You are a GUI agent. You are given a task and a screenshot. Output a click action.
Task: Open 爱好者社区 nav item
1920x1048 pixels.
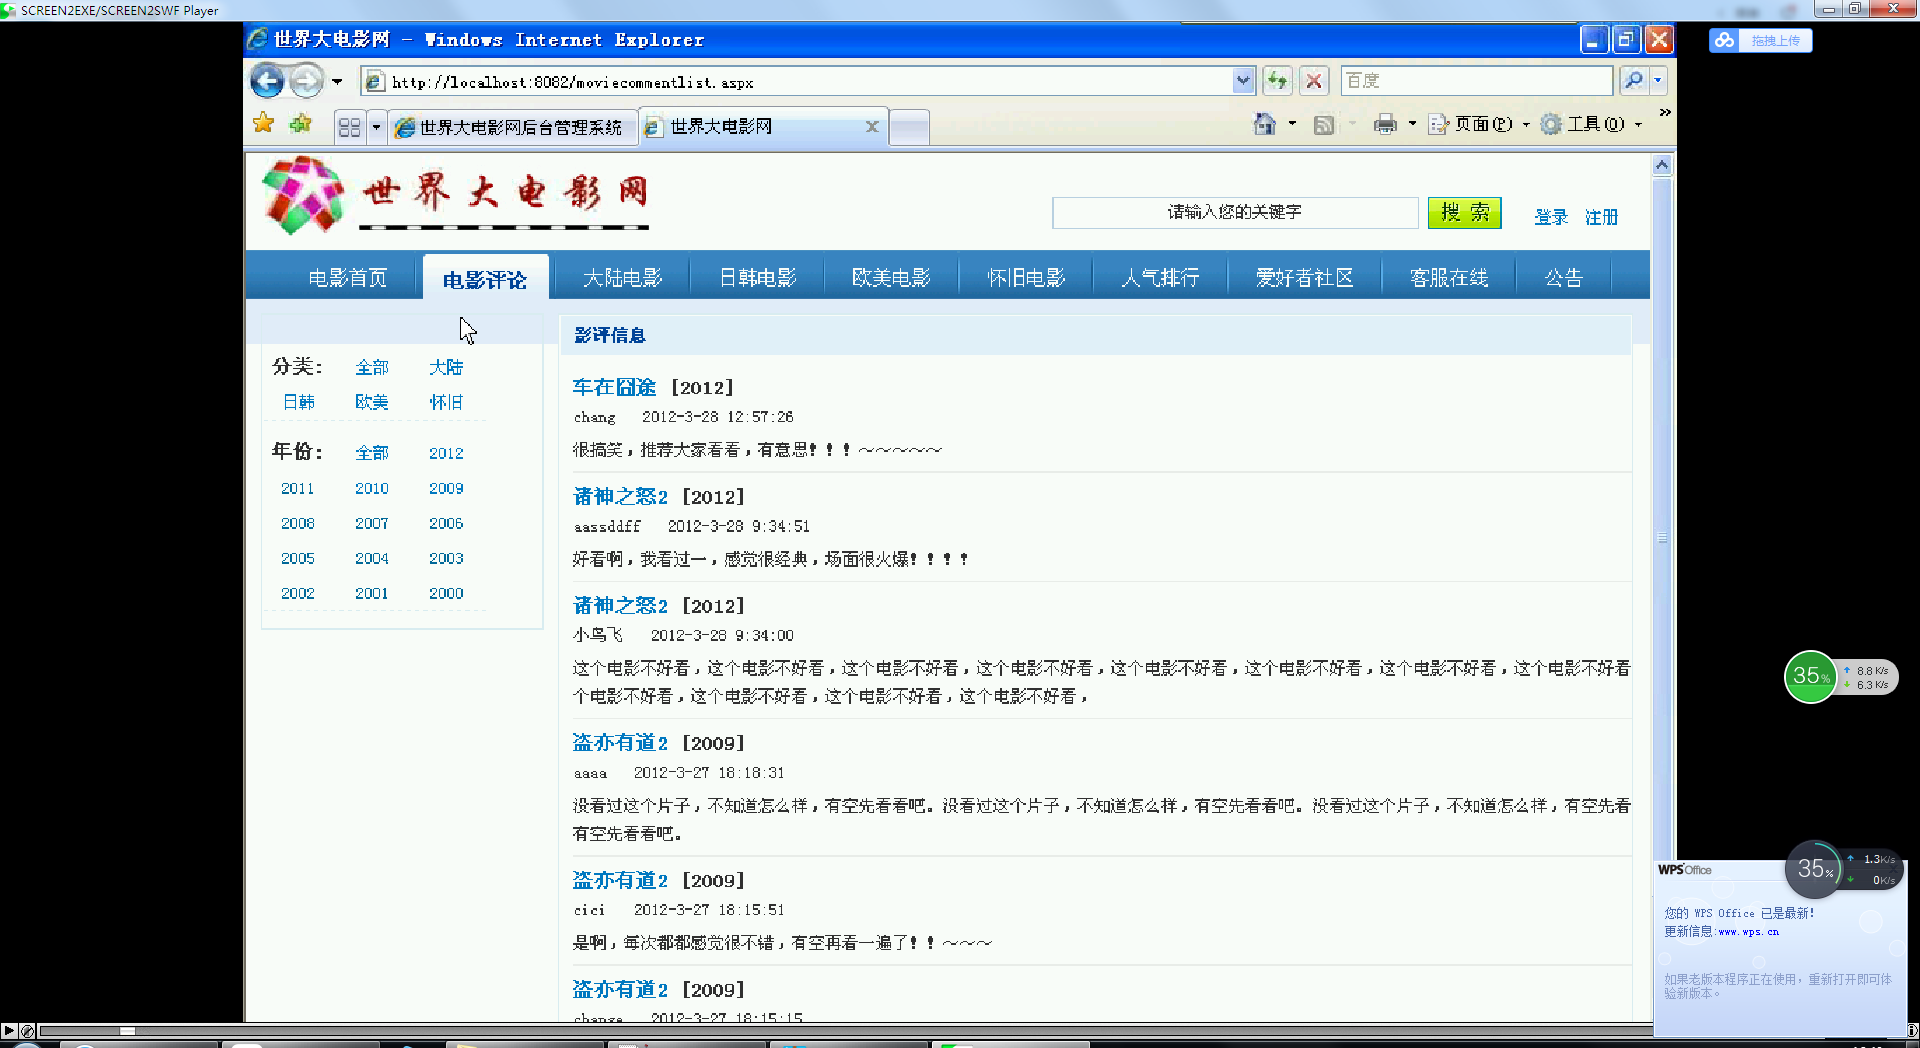(1305, 277)
